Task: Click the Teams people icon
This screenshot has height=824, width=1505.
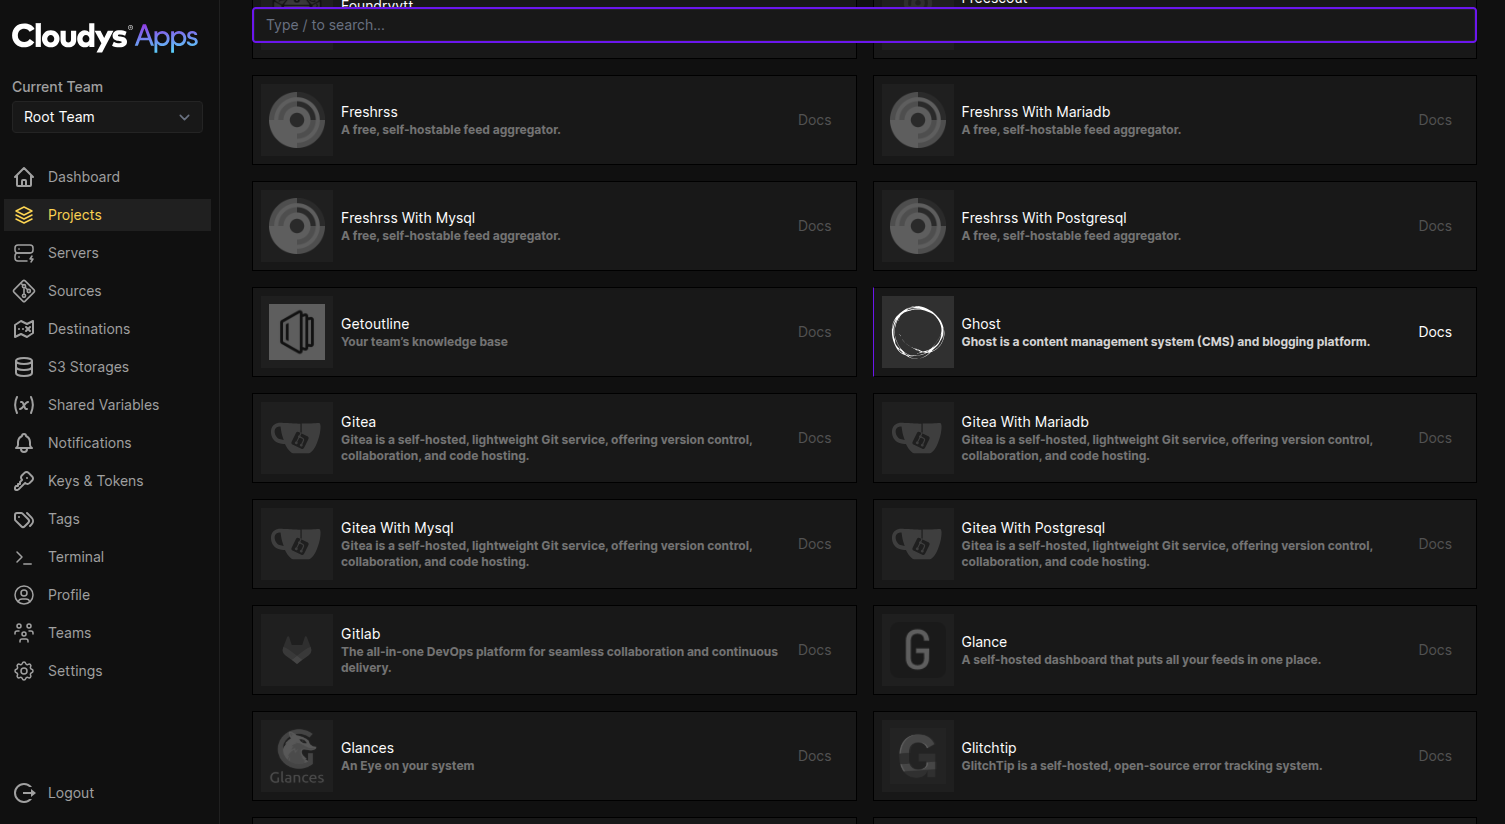Action: [24, 633]
